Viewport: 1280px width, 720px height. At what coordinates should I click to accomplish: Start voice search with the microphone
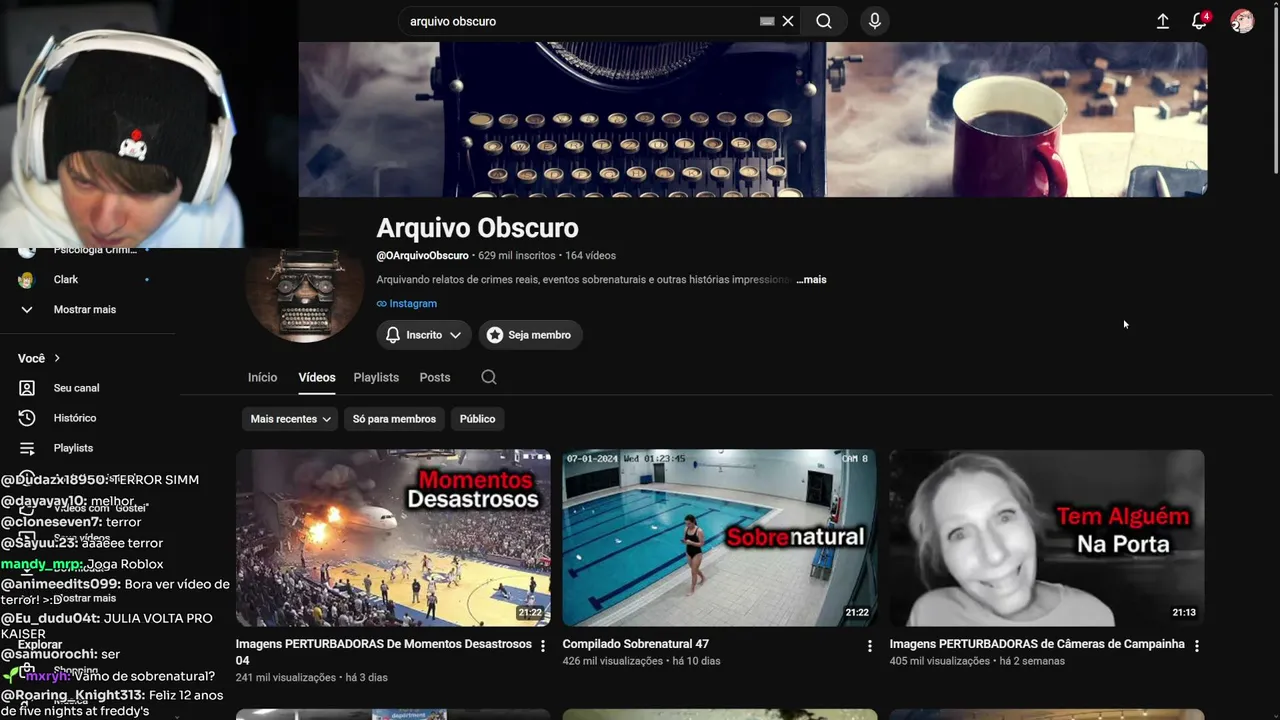[x=875, y=21]
